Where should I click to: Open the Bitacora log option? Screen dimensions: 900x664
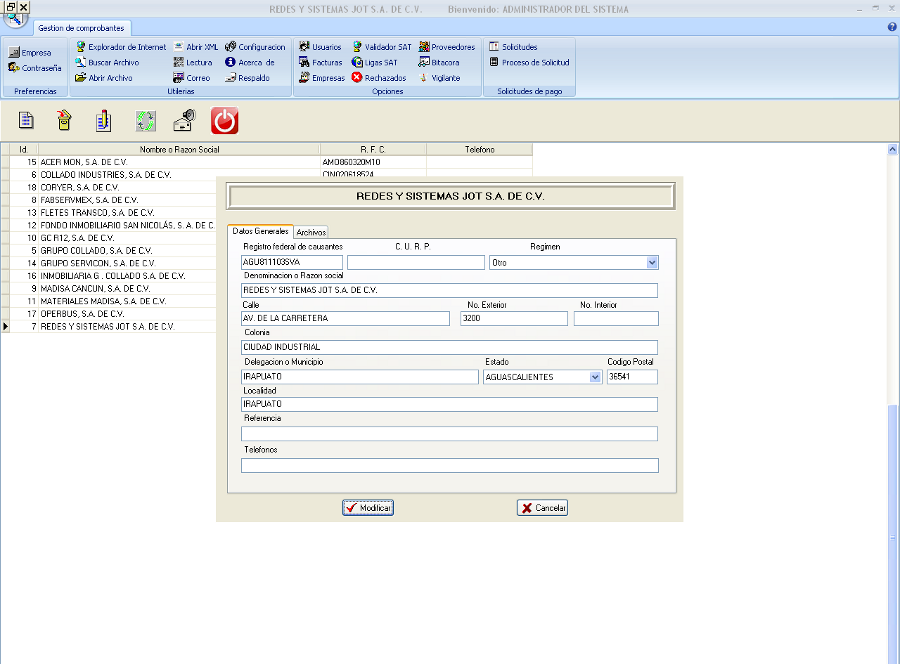[x=439, y=62]
